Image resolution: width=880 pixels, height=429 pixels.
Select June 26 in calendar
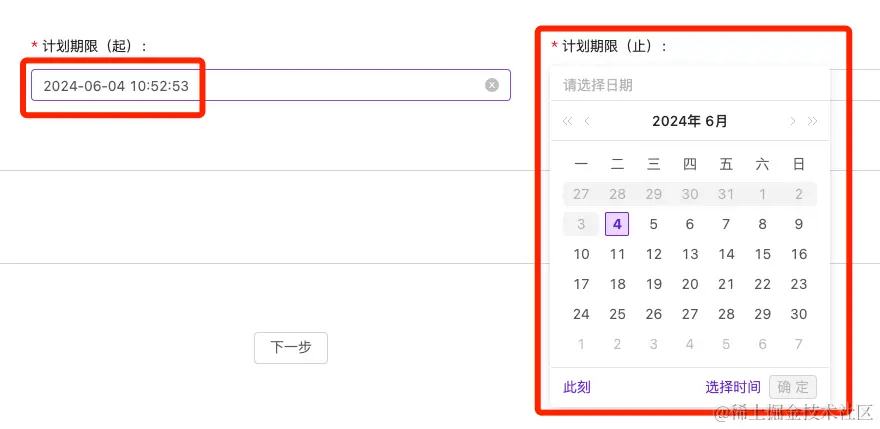tap(653, 314)
